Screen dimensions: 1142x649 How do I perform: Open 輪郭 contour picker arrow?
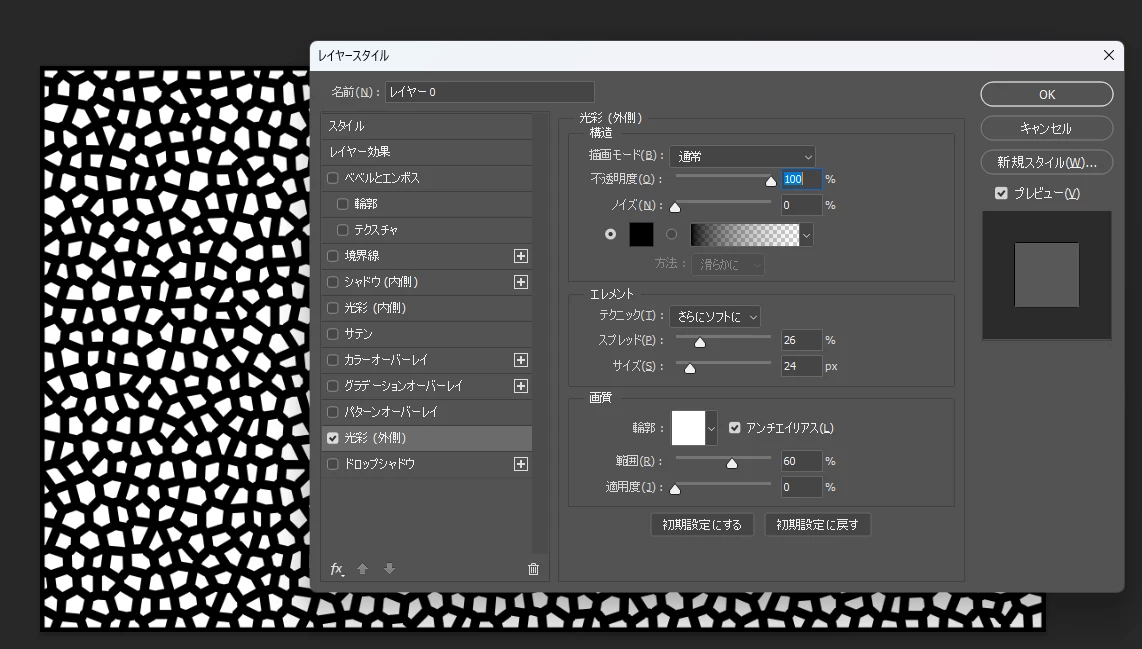point(712,428)
